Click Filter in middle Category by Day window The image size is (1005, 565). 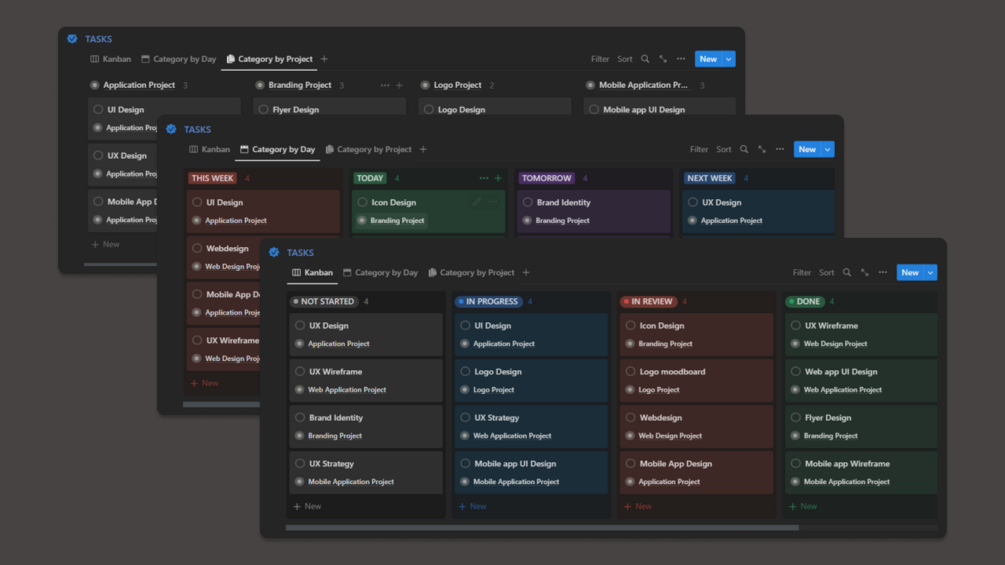coord(699,149)
